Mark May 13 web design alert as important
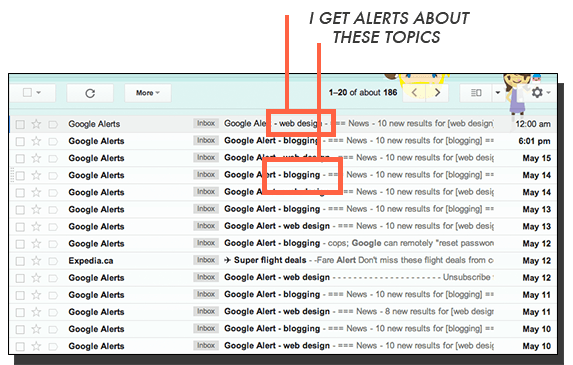Screen dimensions: 573x365 53,227
